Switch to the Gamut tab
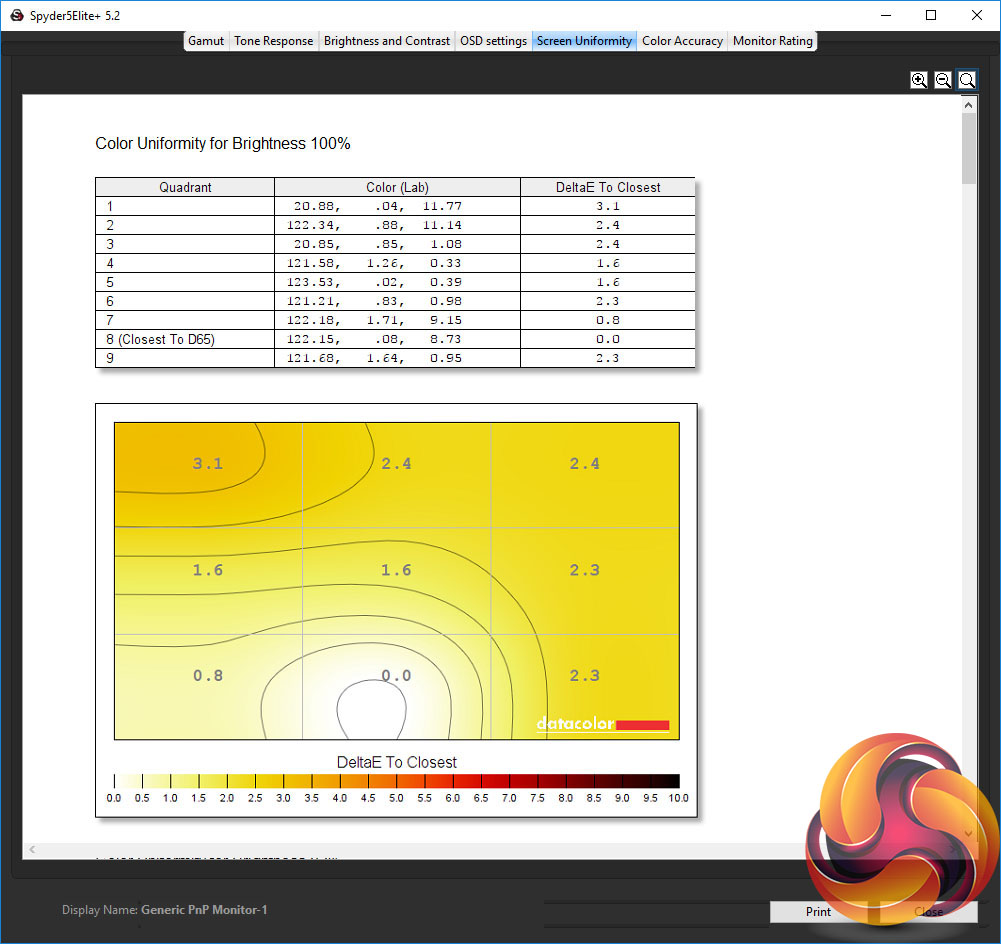 click(x=206, y=41)
